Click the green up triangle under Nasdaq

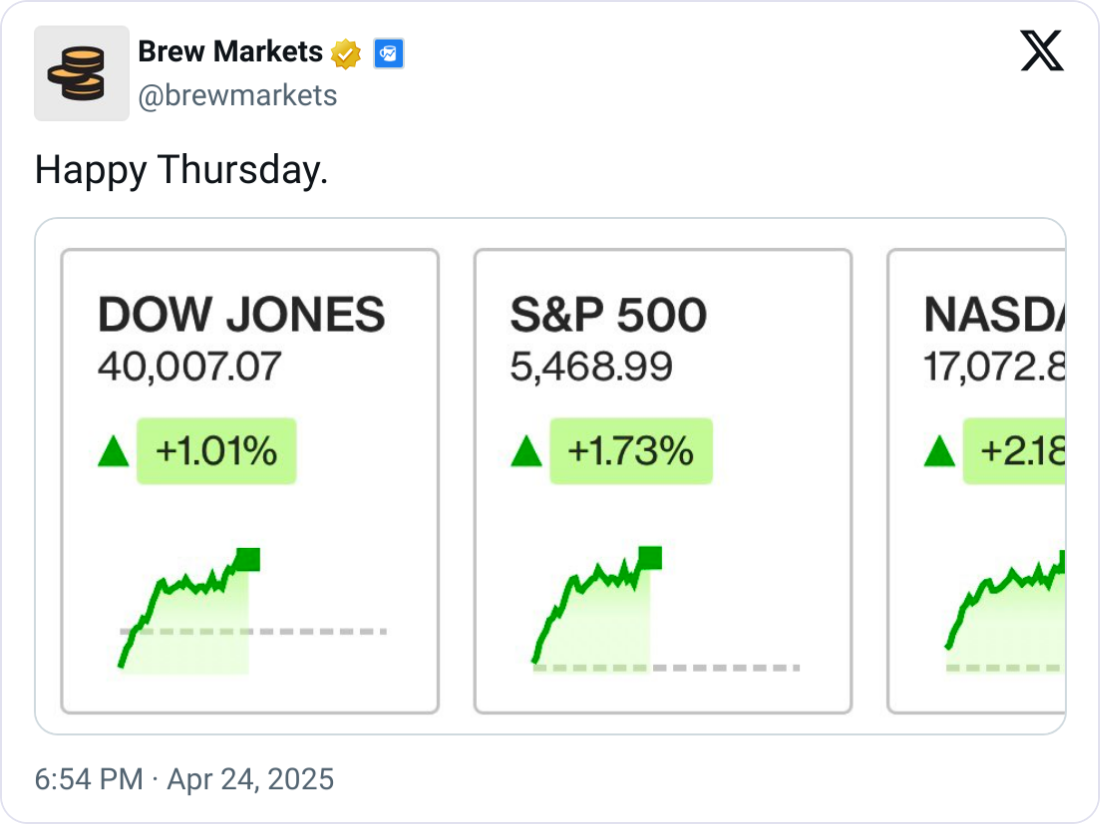pyautogui.click(x=939, y=453)
